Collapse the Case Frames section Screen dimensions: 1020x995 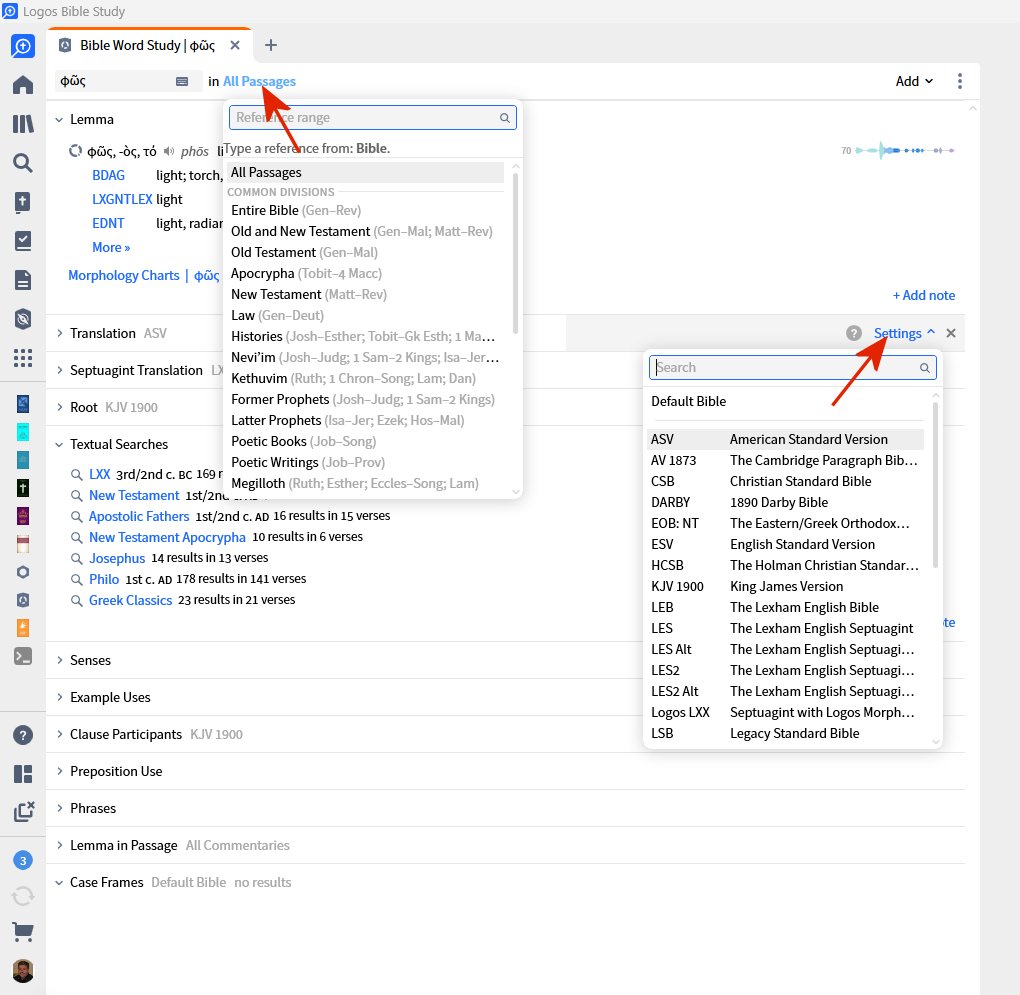pyautogui.click(x=59, y=882)
